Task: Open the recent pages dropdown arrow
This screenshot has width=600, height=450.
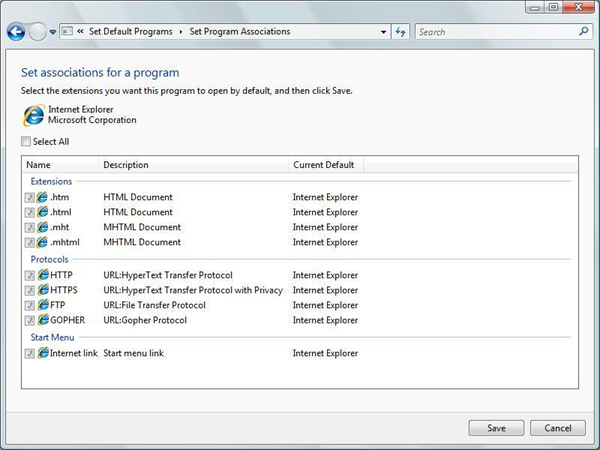Action: point(53,32)
